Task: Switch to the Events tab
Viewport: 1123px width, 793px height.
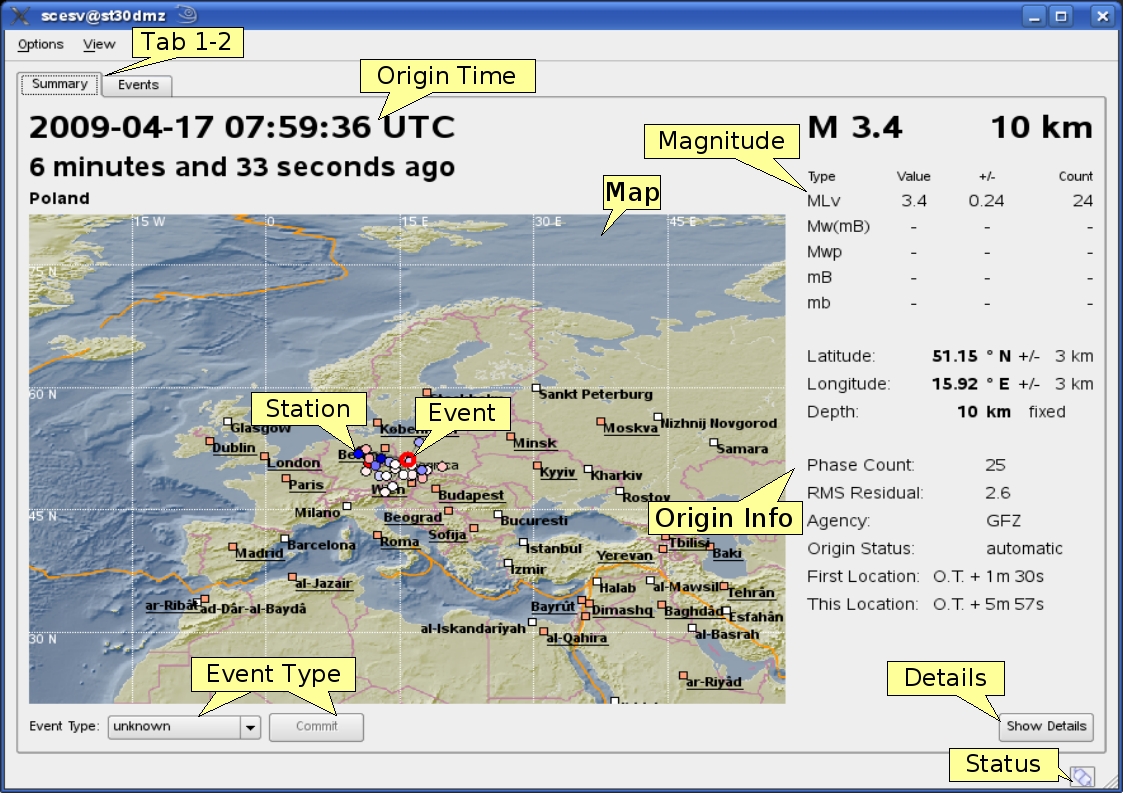Action: pos(138,85)
